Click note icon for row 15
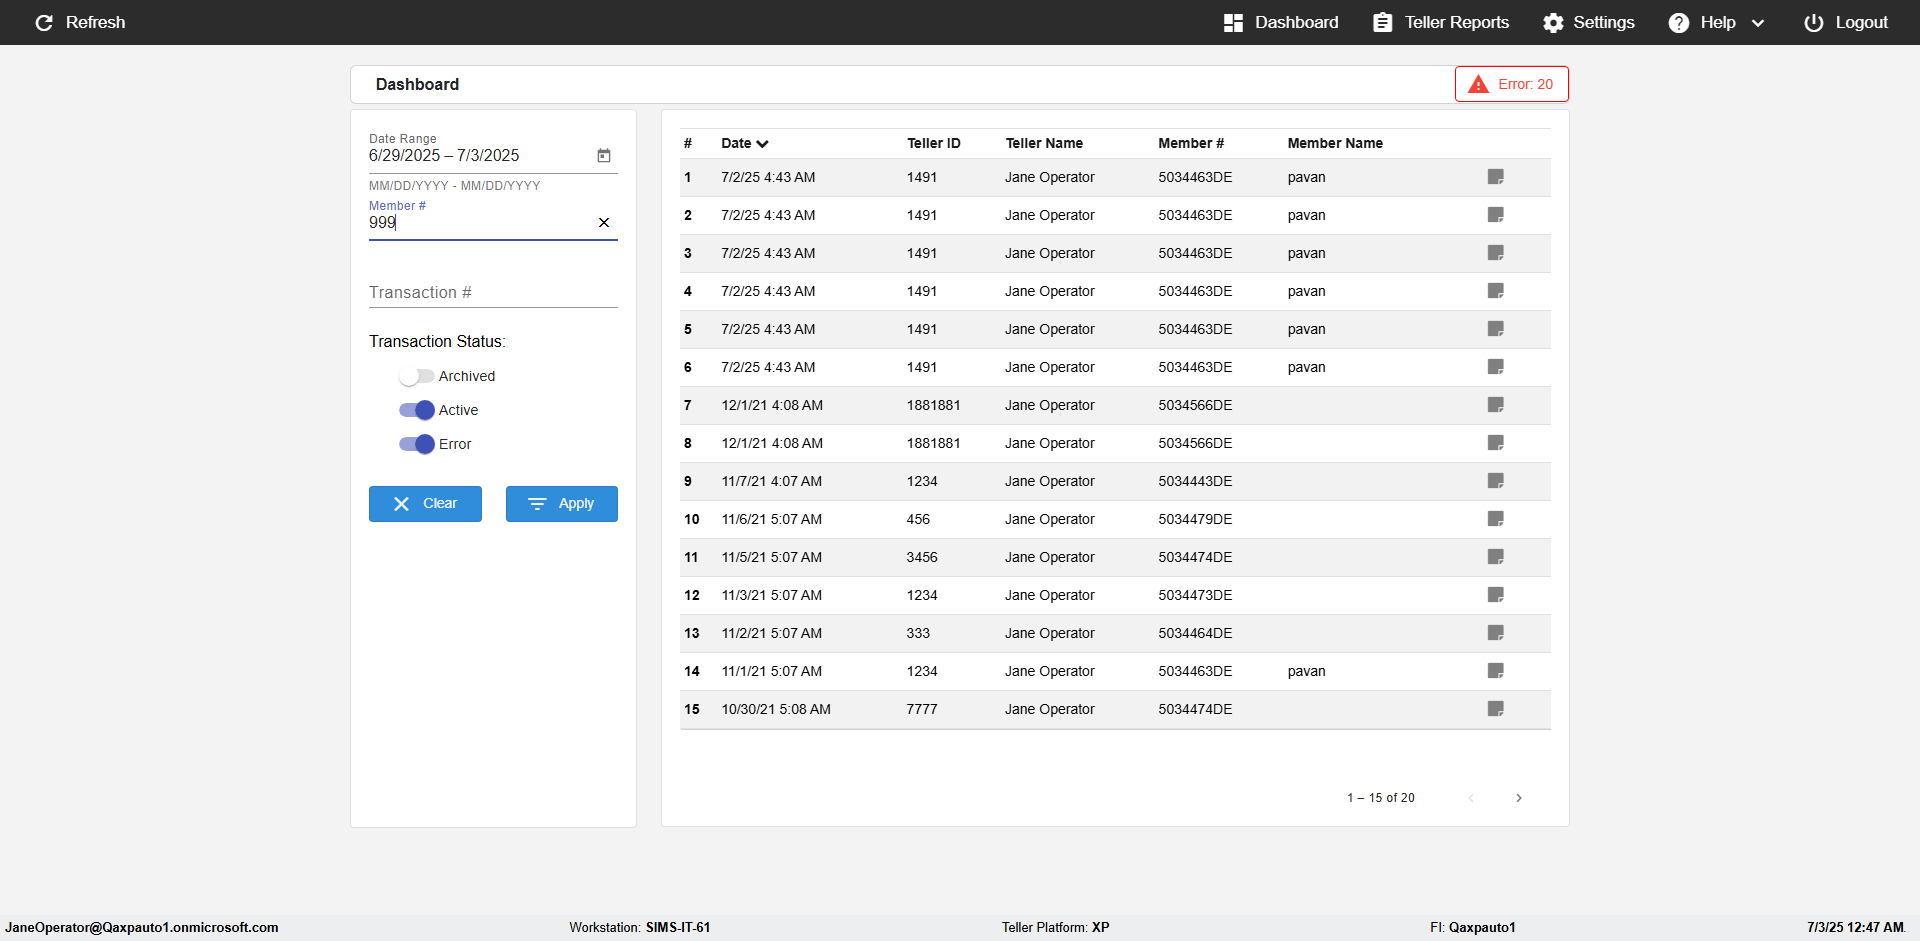 (1495, 709)
